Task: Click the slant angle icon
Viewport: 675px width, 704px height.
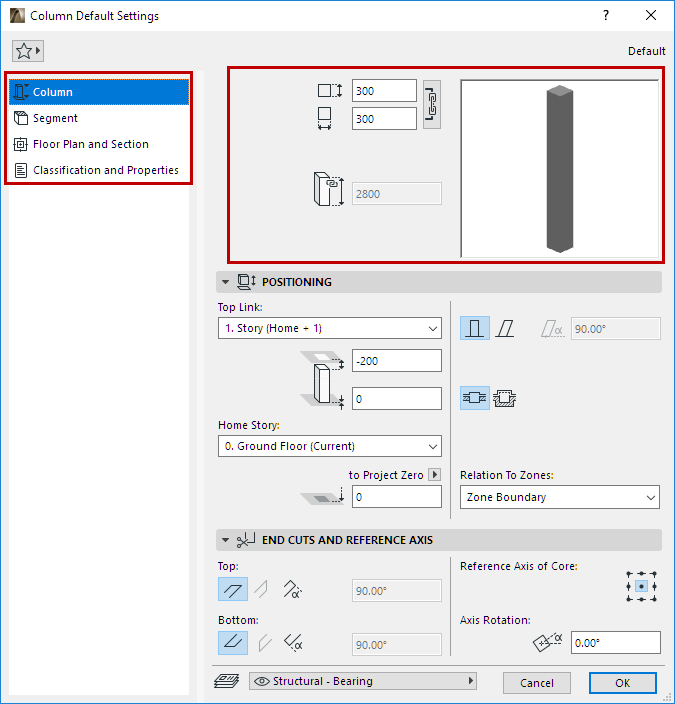Action: pos(552,329)
